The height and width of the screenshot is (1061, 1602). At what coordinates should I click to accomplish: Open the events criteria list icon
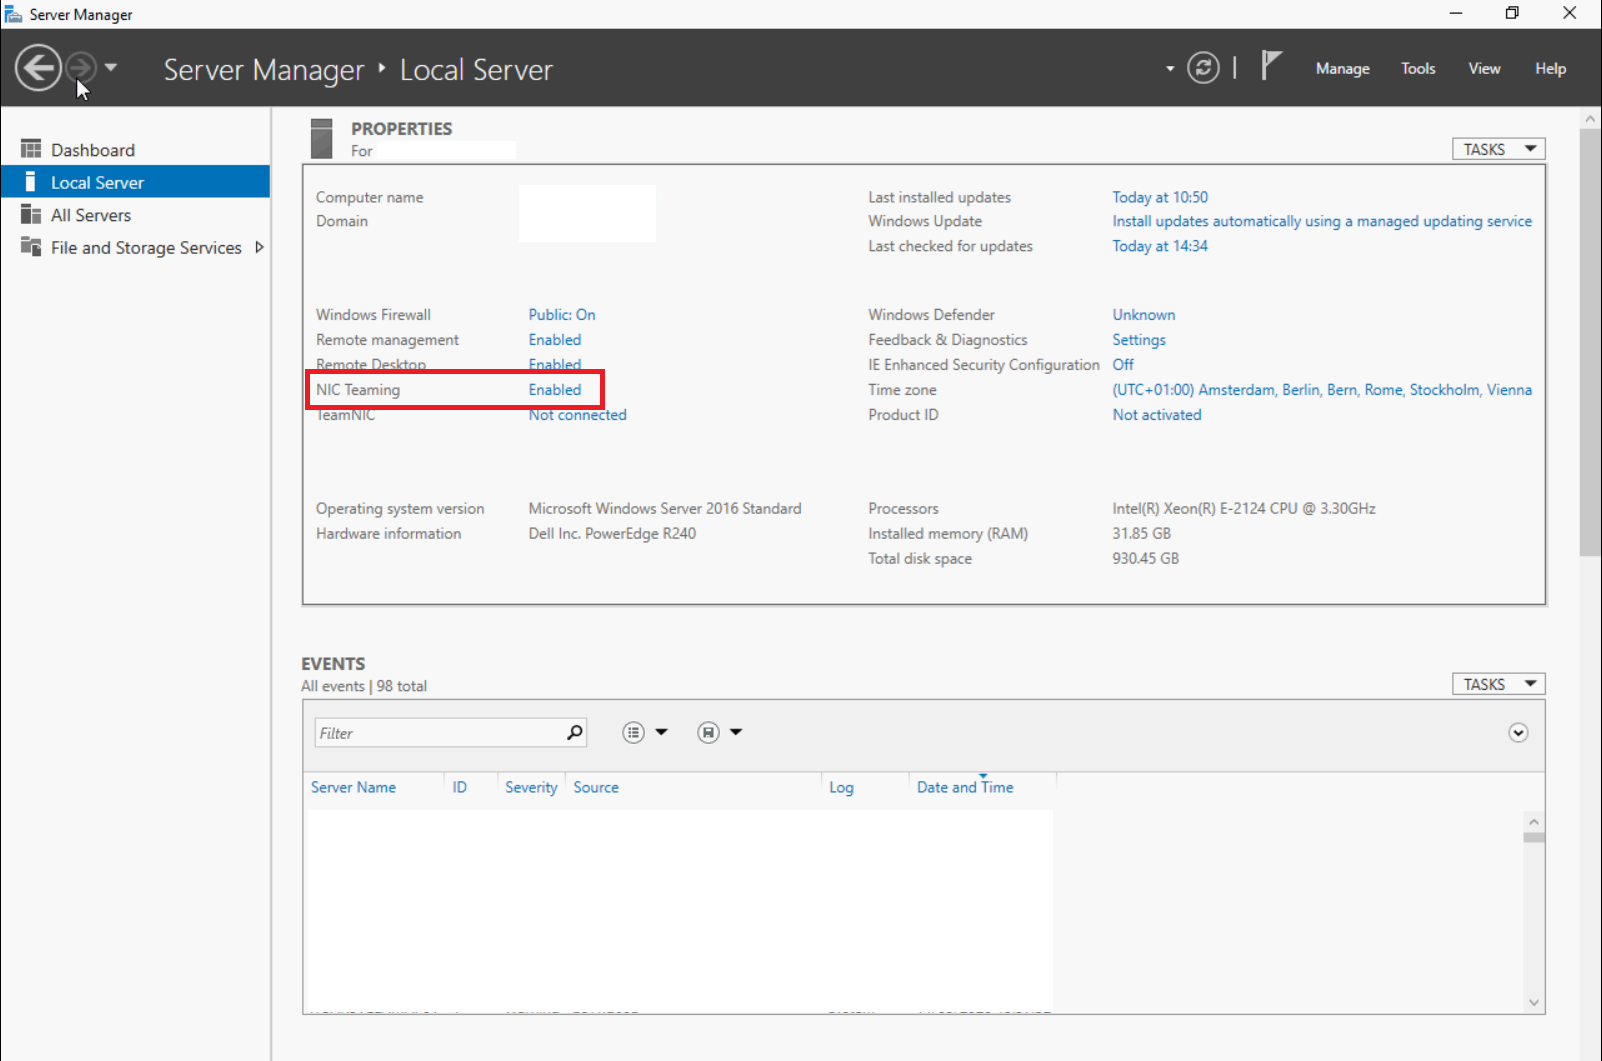(634, 733)
